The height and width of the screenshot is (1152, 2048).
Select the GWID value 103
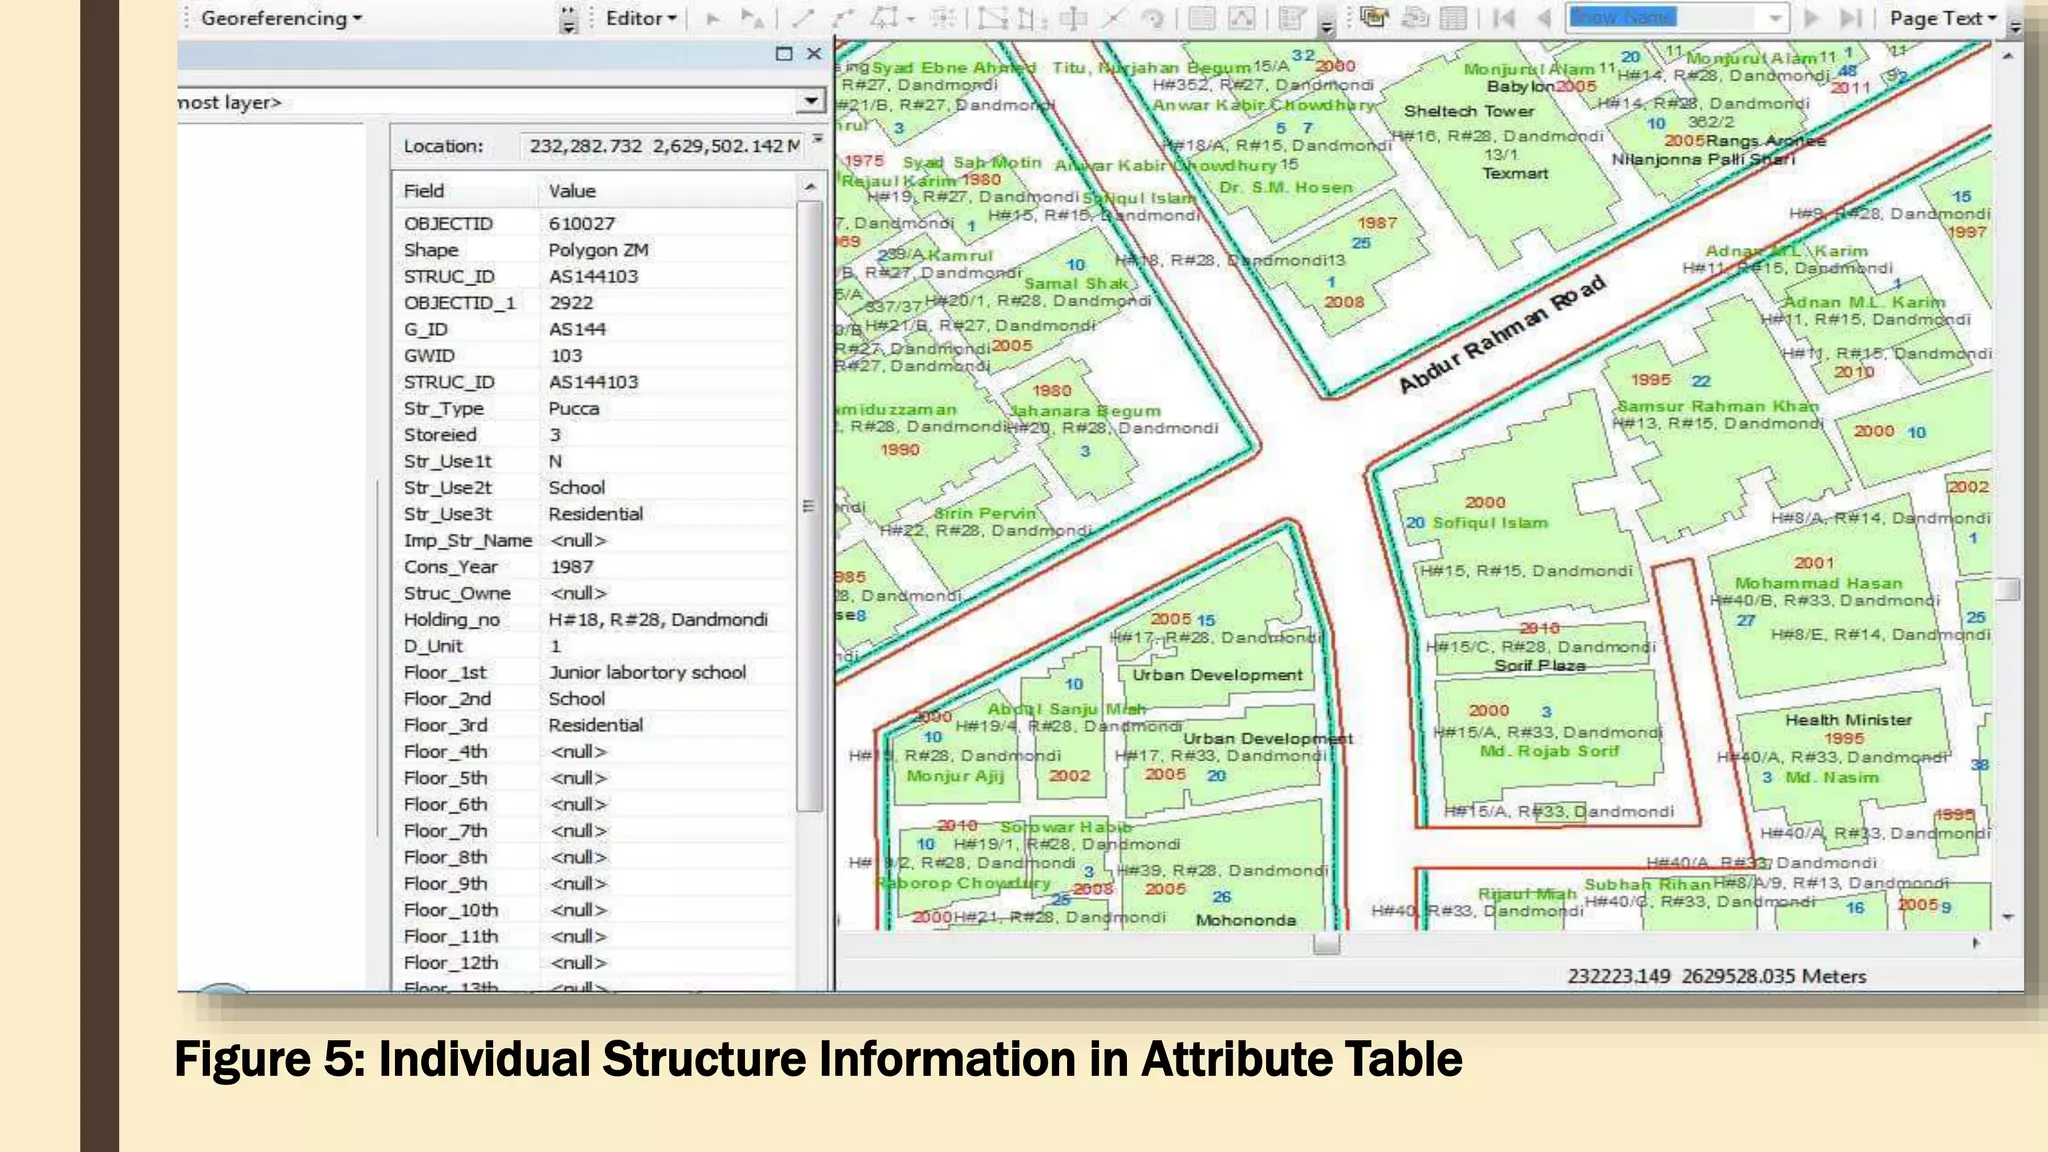point(566,356)
